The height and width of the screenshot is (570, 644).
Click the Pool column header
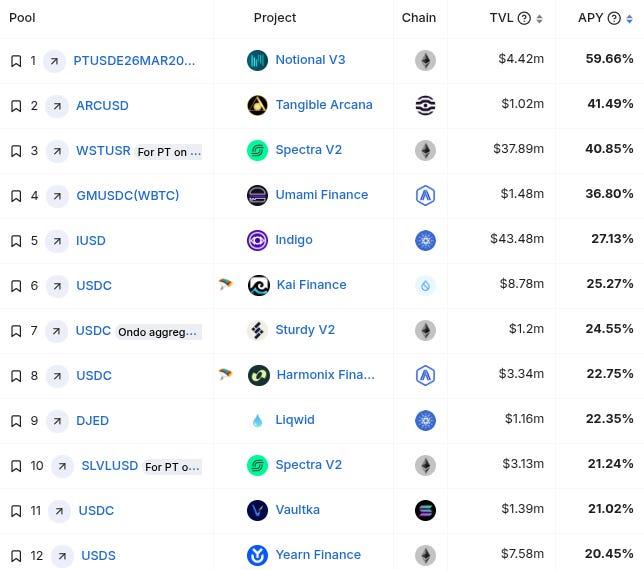click(22, 18)
